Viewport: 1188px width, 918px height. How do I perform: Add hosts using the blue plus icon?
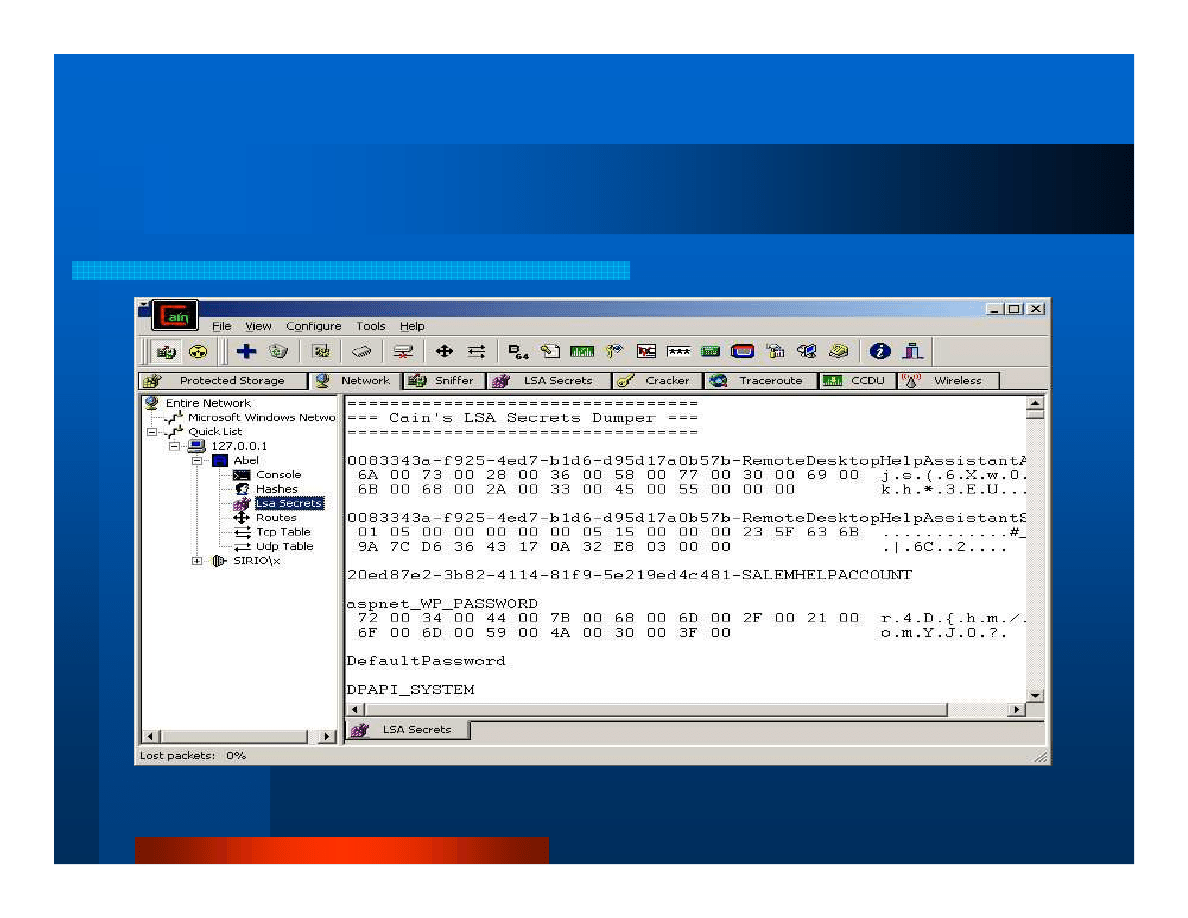point(245,351)
